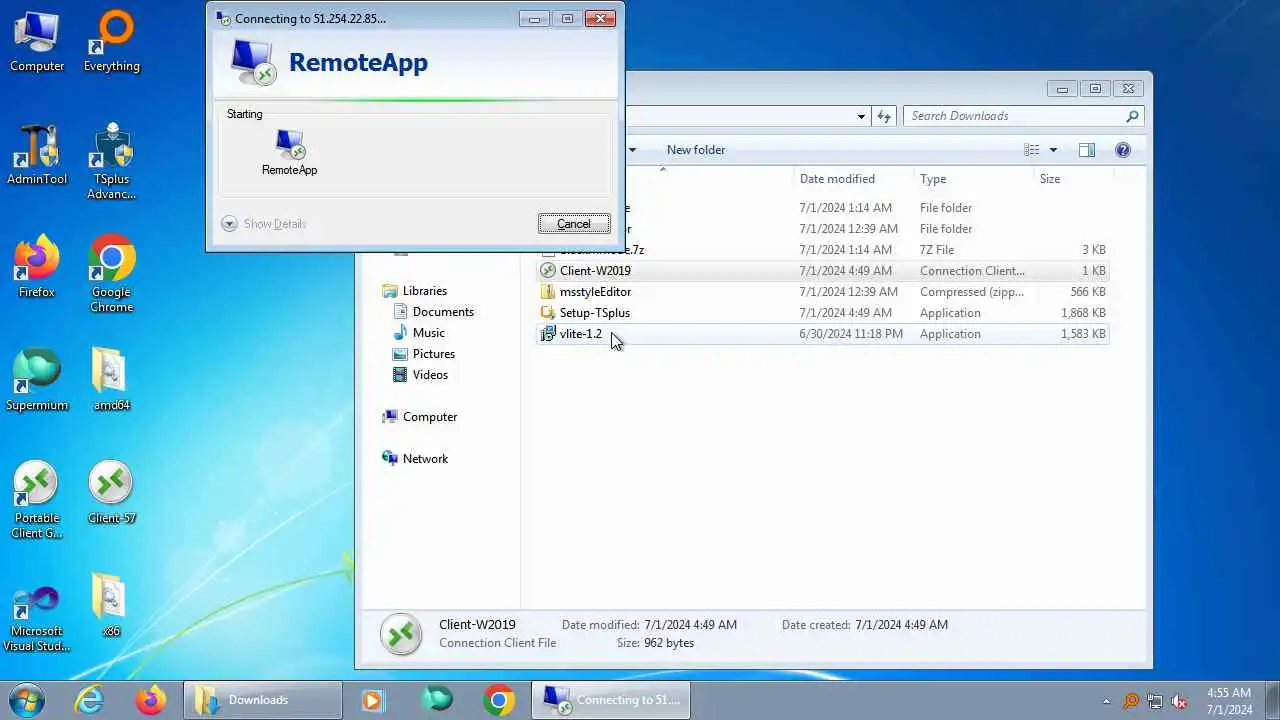Select Computer in the navigation pane
The image size is (1280, 720).
tap(430, 417)
